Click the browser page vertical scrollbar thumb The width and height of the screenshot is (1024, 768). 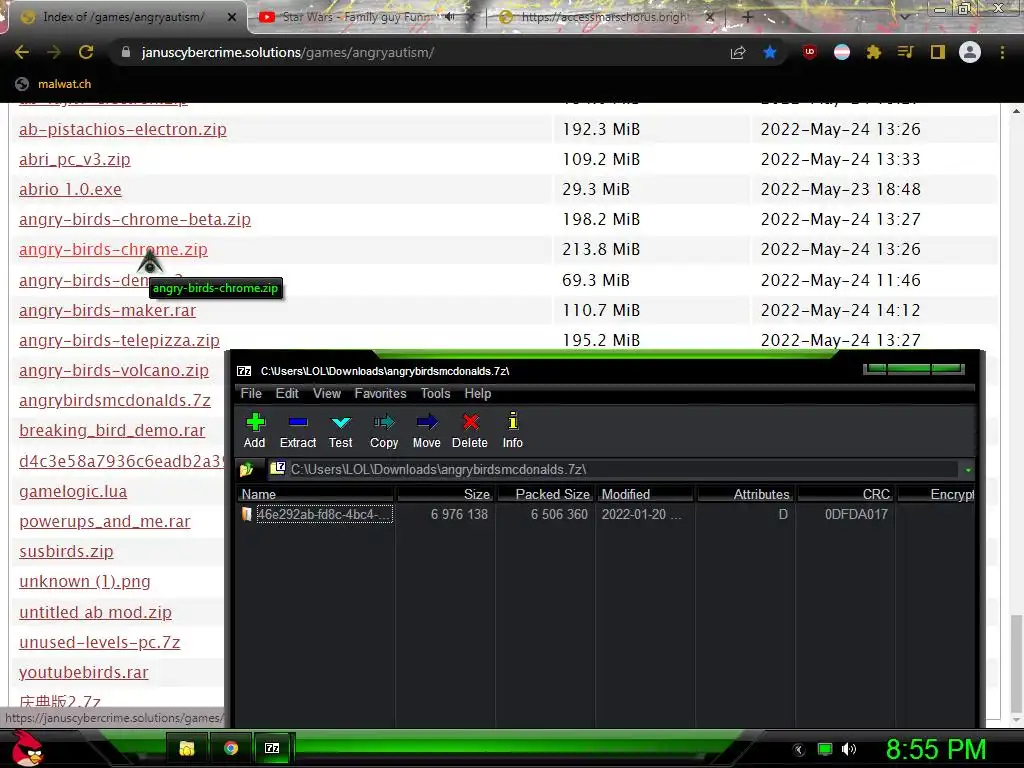[1016, 664]
